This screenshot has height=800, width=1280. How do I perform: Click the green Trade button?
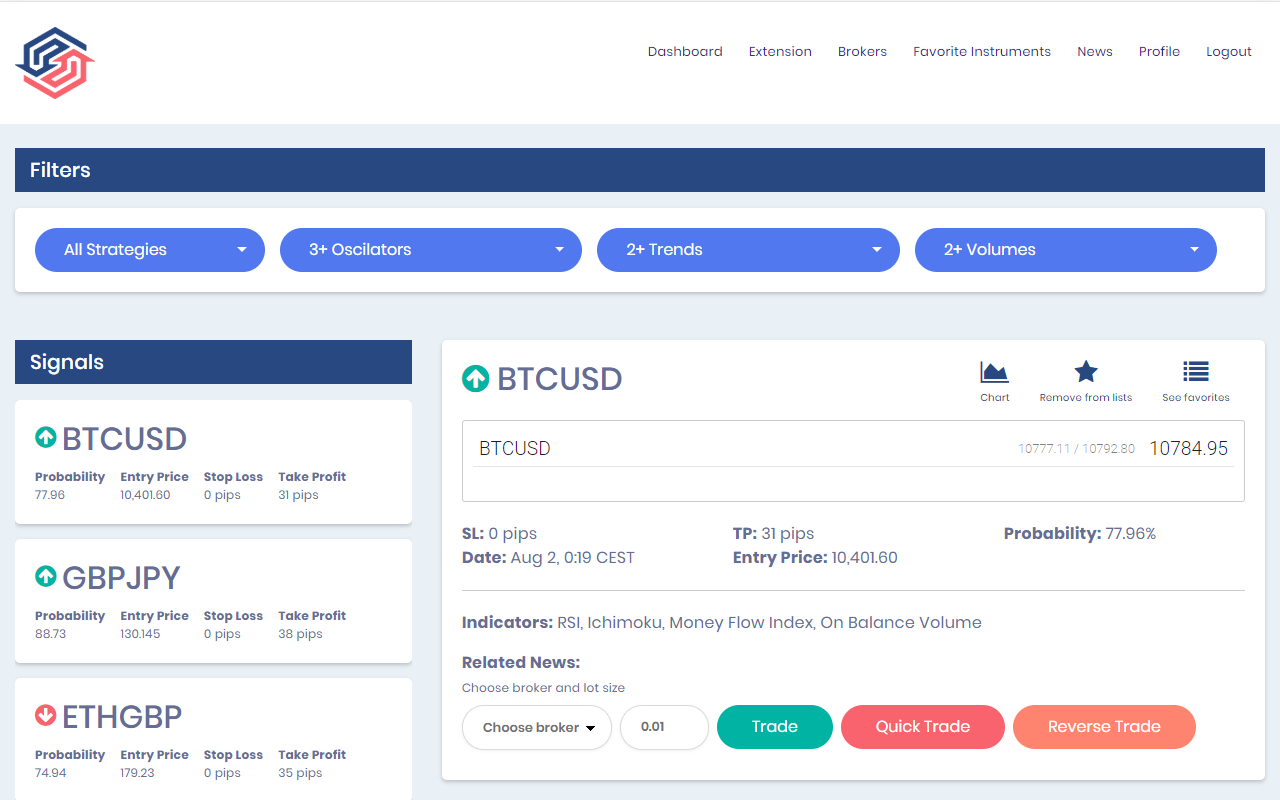click(x=775, y=727)
